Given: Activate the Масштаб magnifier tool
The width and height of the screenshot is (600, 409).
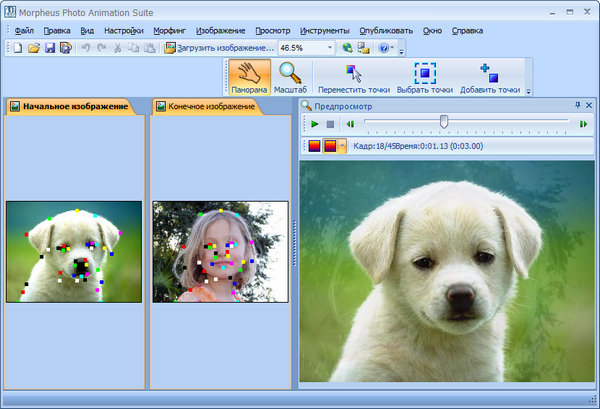Looking at the screenshot, I should (290, 77).
